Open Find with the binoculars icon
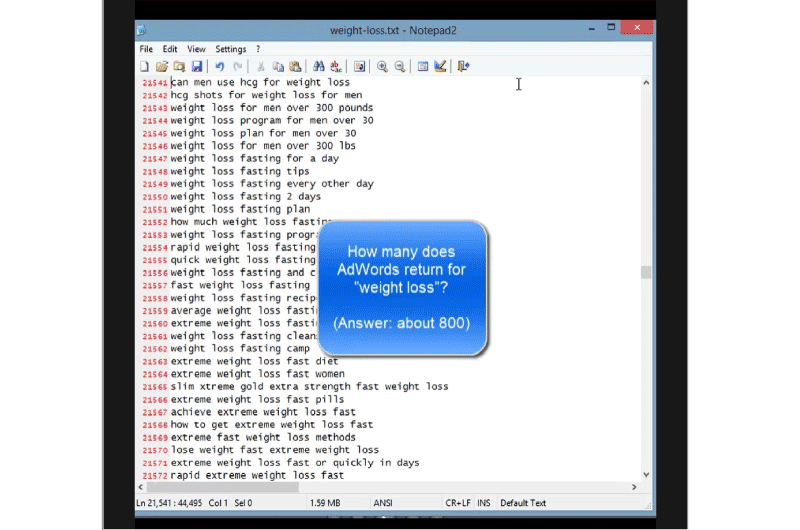This screenshot has height=530, width=800. (319, 66)
